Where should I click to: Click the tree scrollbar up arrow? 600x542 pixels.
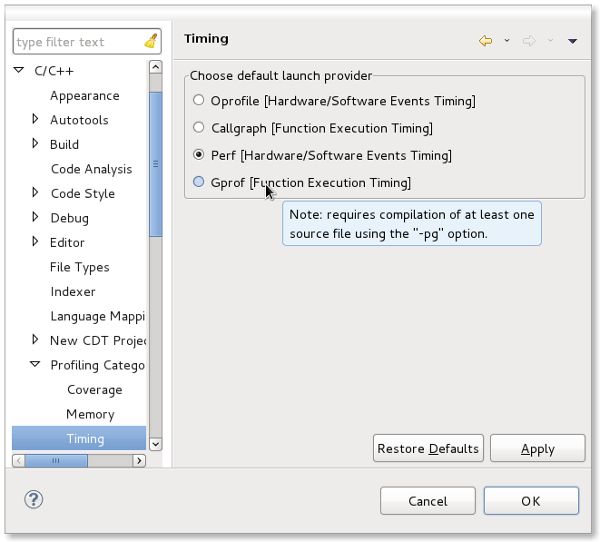pyautogui.click(x=155, y=67)
